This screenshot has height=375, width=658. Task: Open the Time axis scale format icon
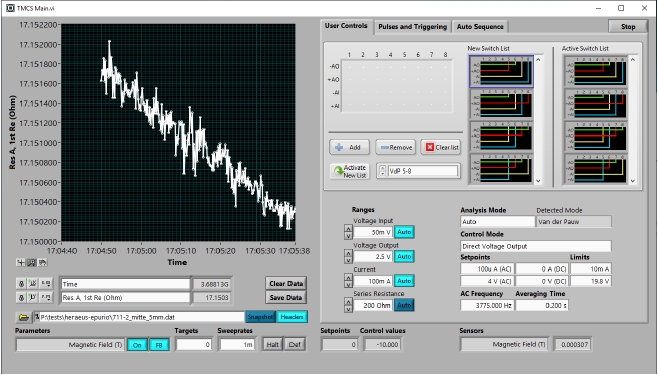[46, 284]
